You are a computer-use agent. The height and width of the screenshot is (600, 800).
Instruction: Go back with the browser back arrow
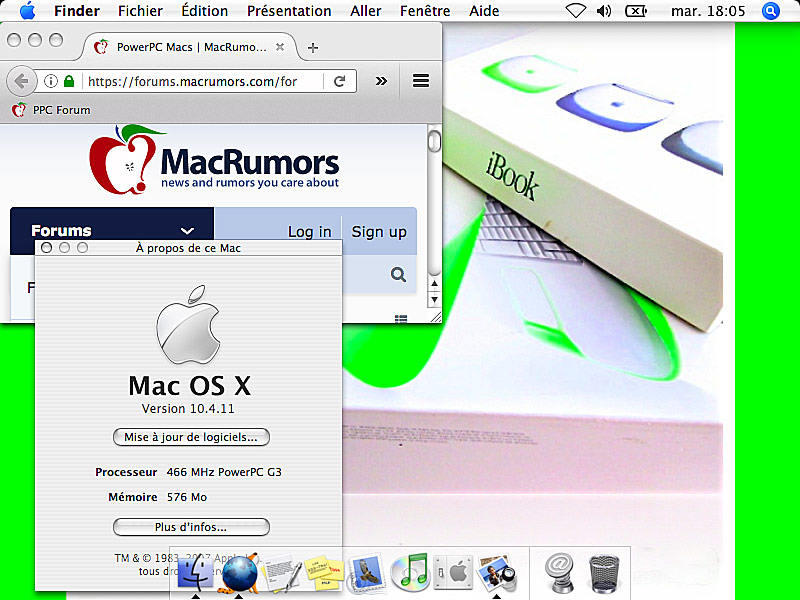(x=21, y=81)
